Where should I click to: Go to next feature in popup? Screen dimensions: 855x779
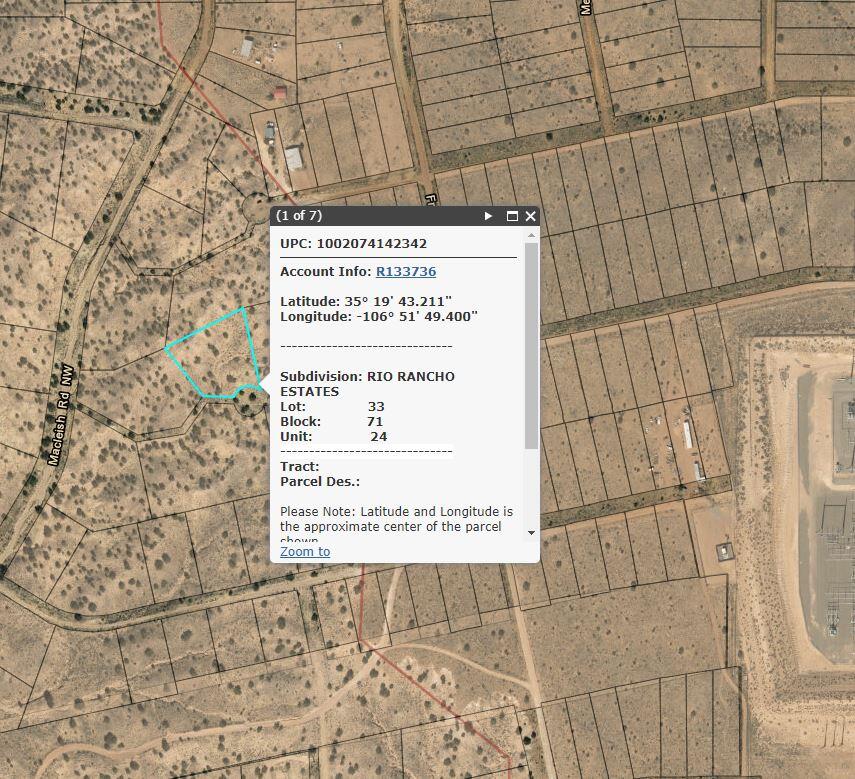coord(488,216)
